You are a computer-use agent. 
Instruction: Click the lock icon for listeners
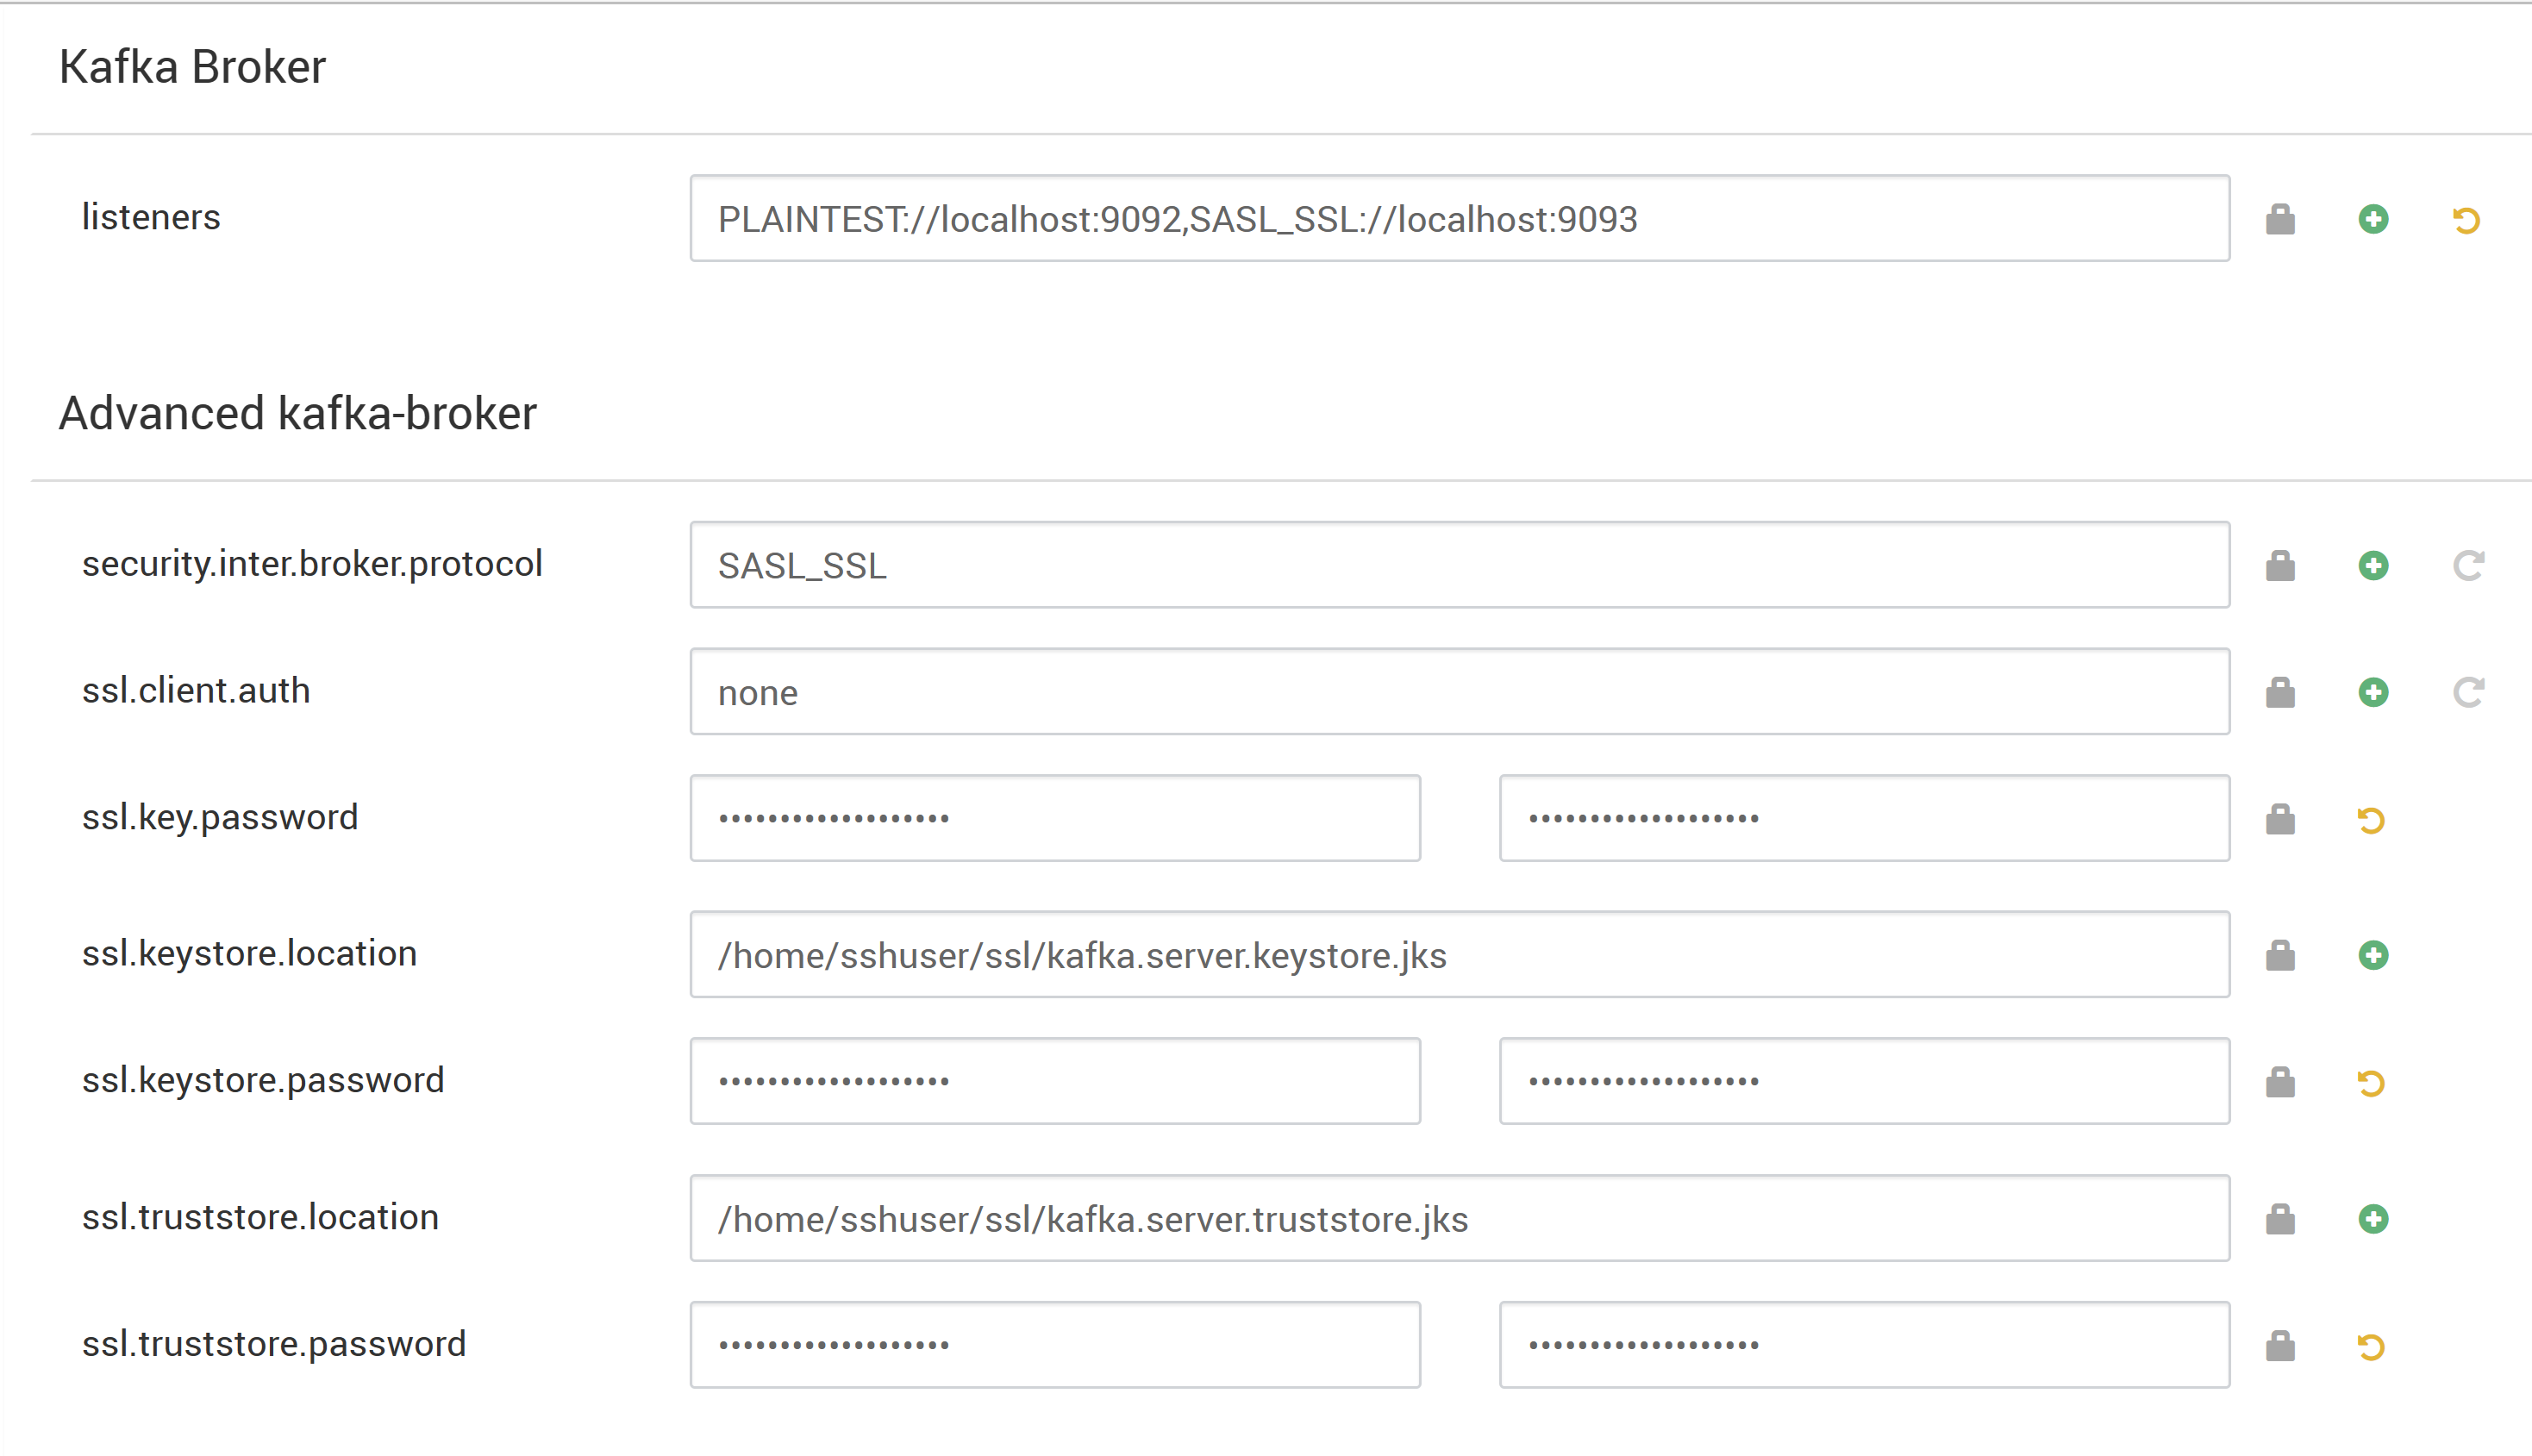[2280, 219]
